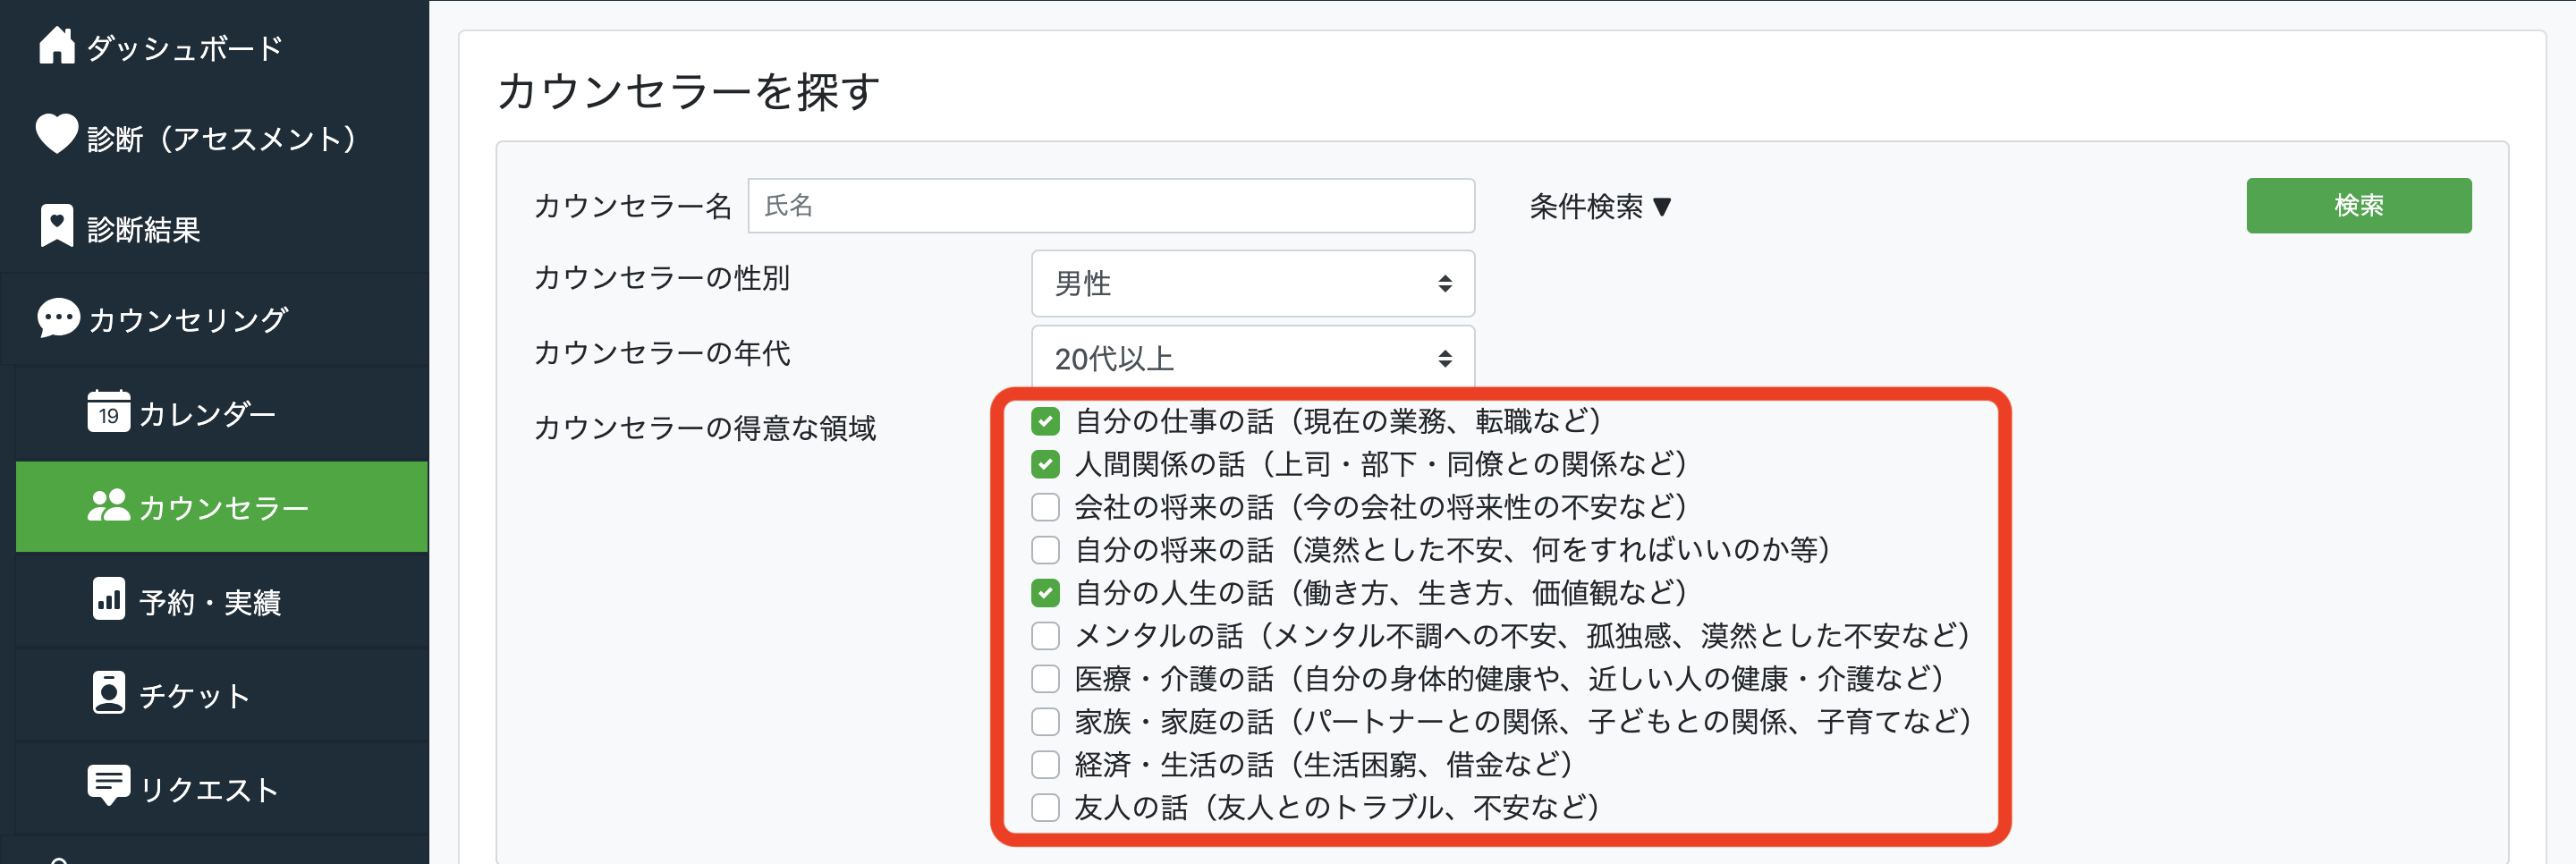Screen dimensions: 2576x864
Task: Check 会社の将来の話 checkbox
Action: pyautogui.click(x=1045, y=507)
